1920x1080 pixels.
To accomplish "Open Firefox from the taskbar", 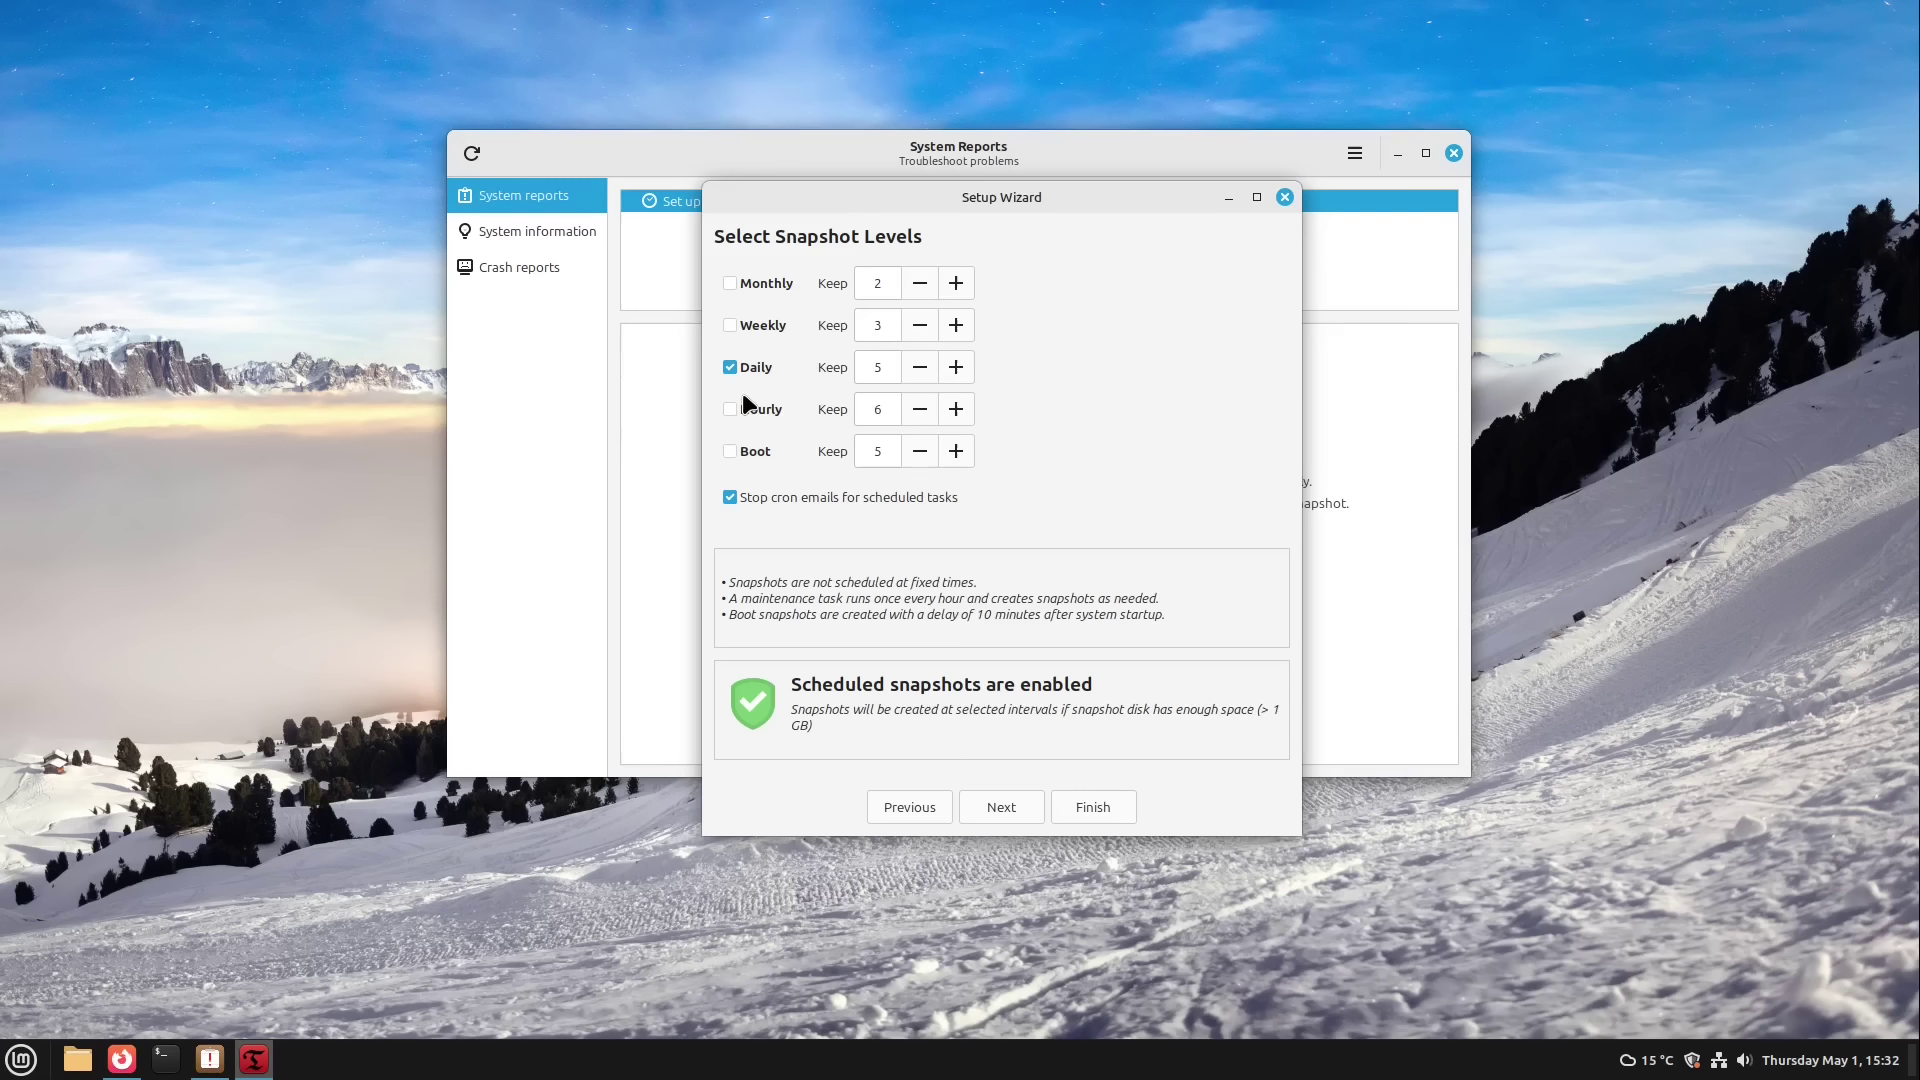I will (121, 1059).
